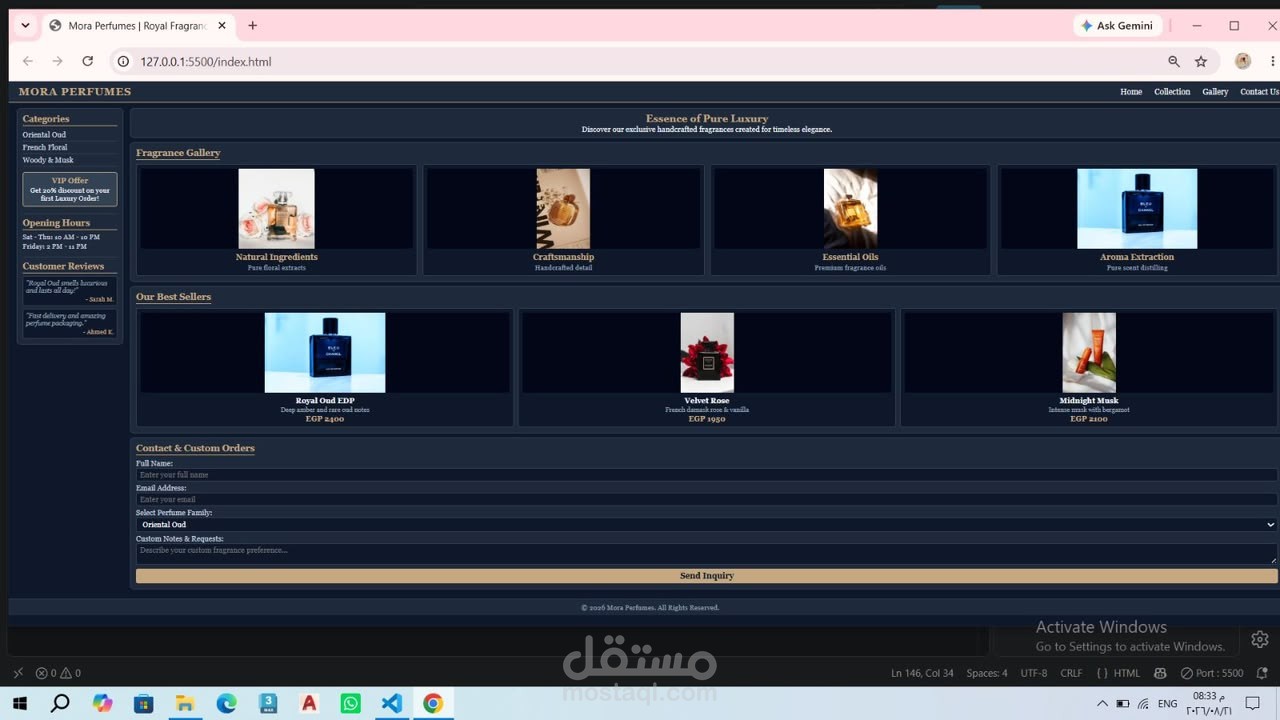
Task: Click the errors and warnings indicator in status bar
Action: click(58, 673)
